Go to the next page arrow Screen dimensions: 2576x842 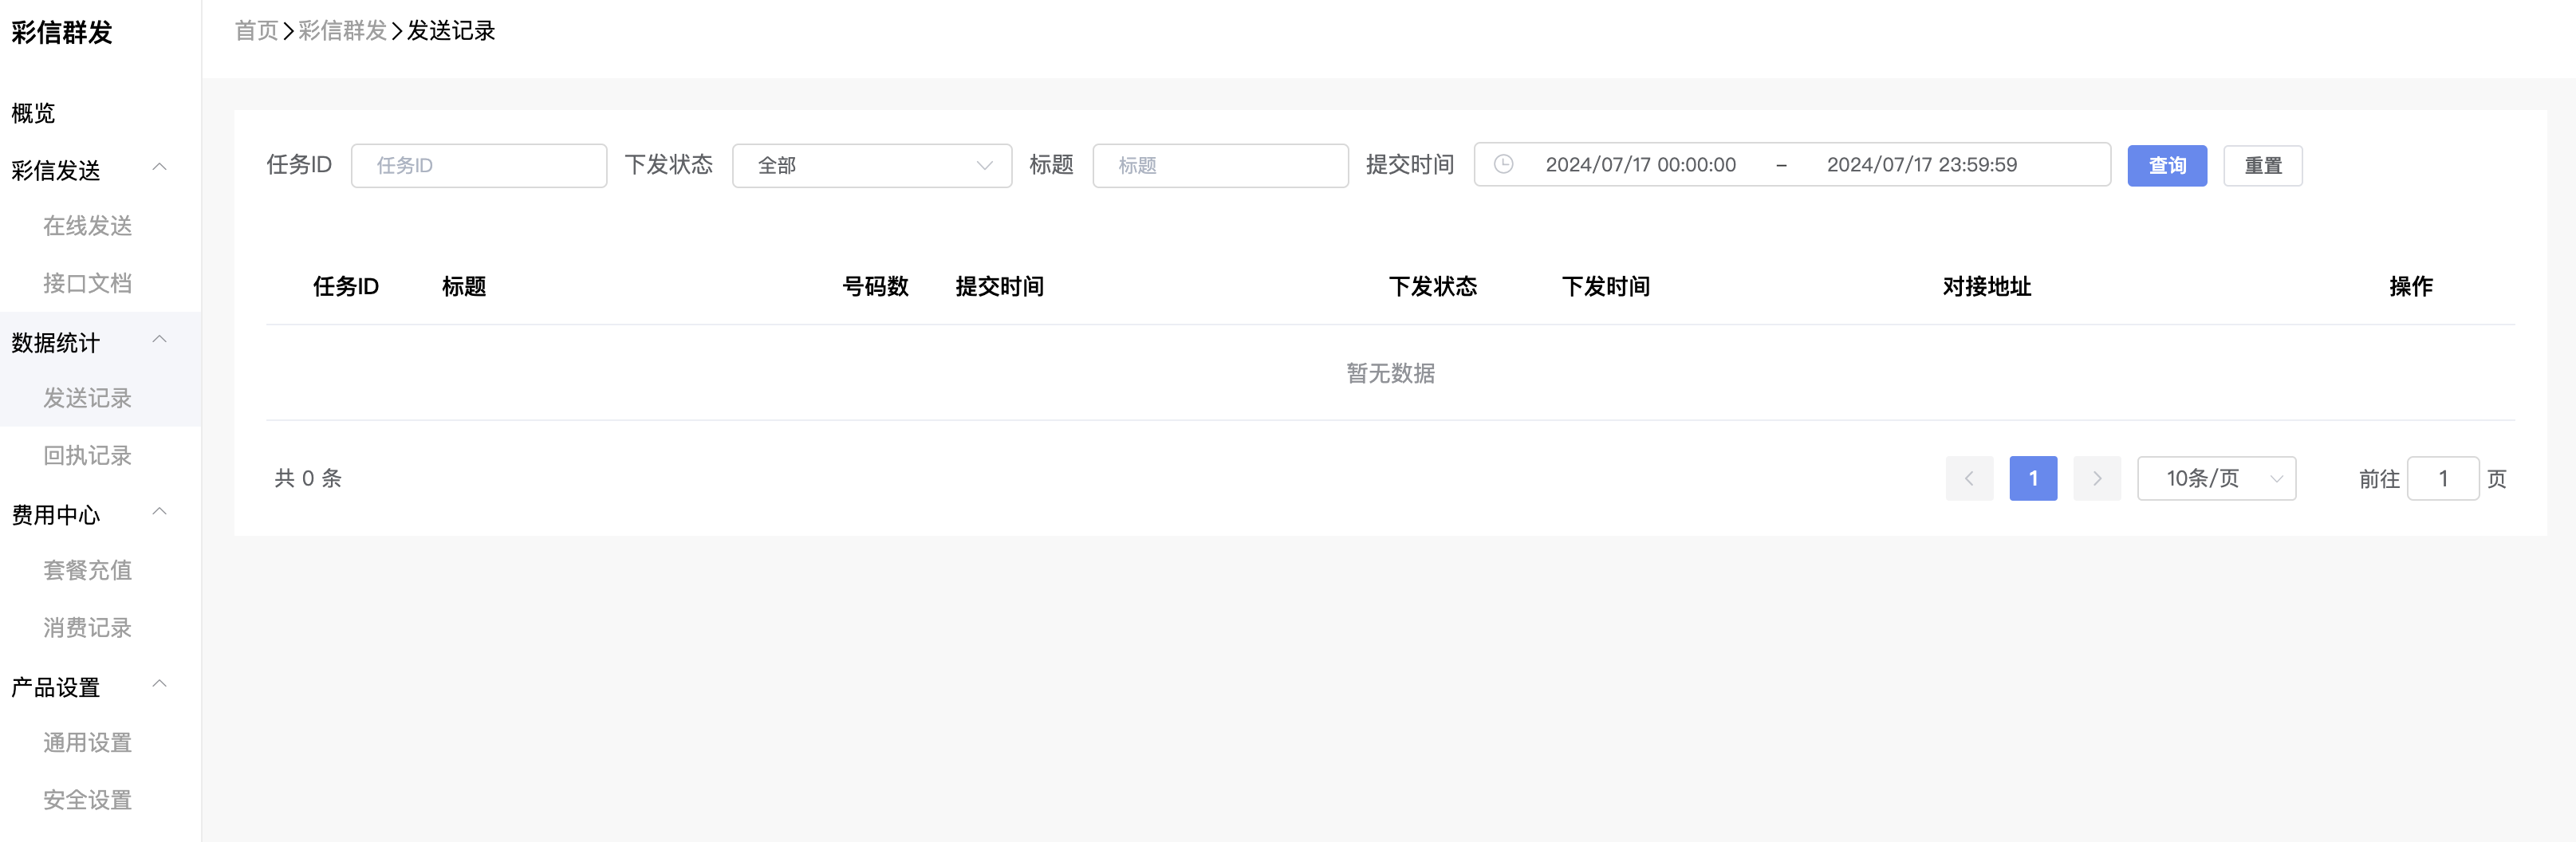point(2097,478)
